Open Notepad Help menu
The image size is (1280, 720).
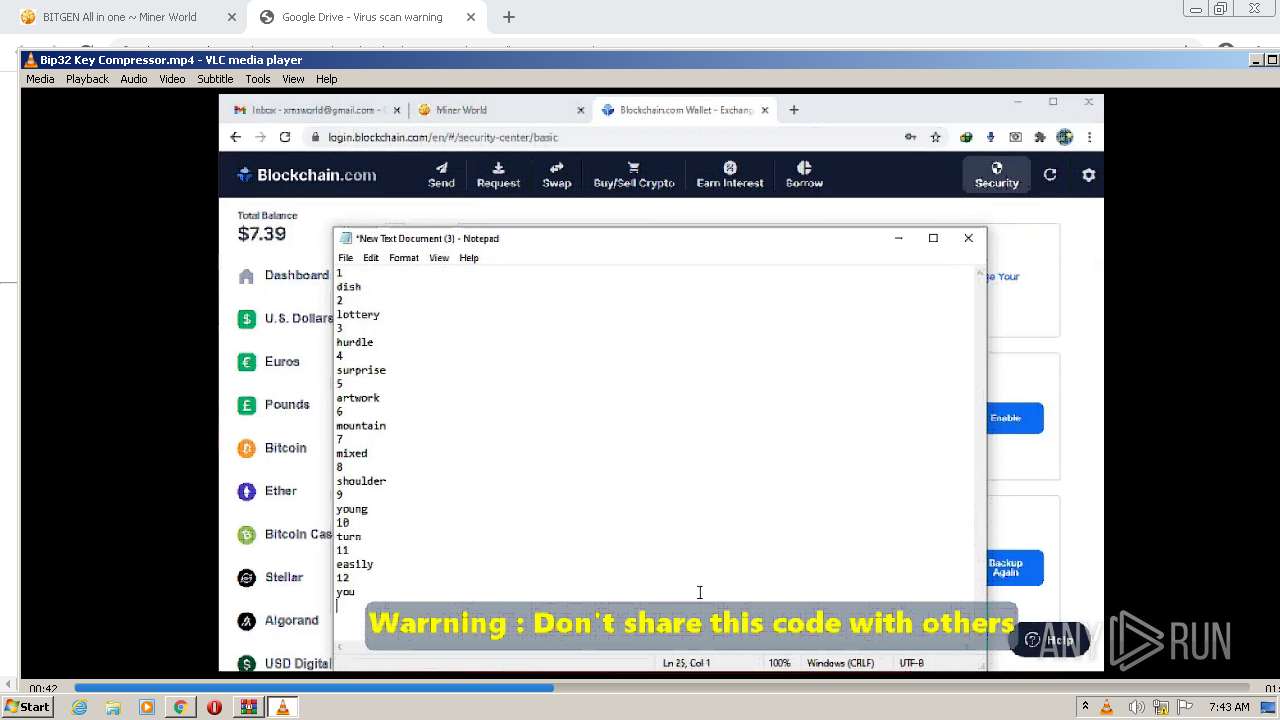coord(469,258)
